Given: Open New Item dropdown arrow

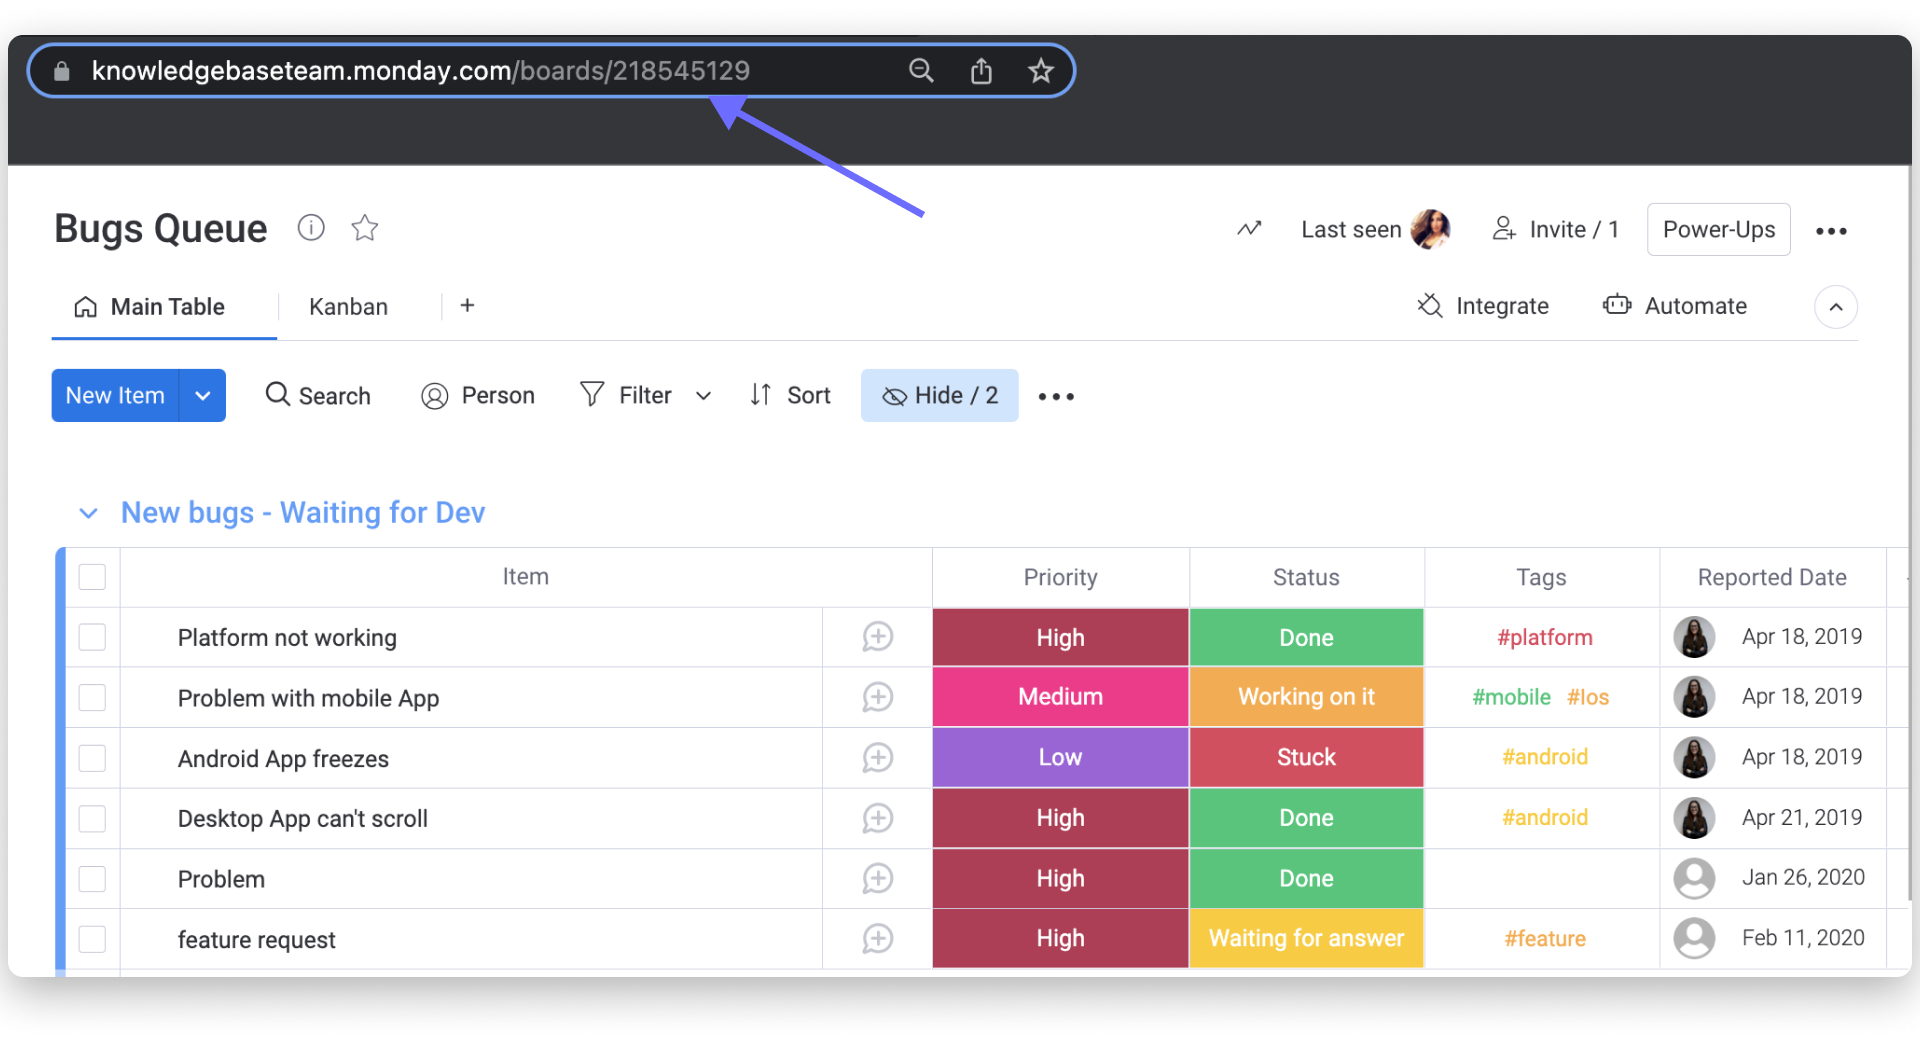Looking at the screenshot, I should coord(203,395).
